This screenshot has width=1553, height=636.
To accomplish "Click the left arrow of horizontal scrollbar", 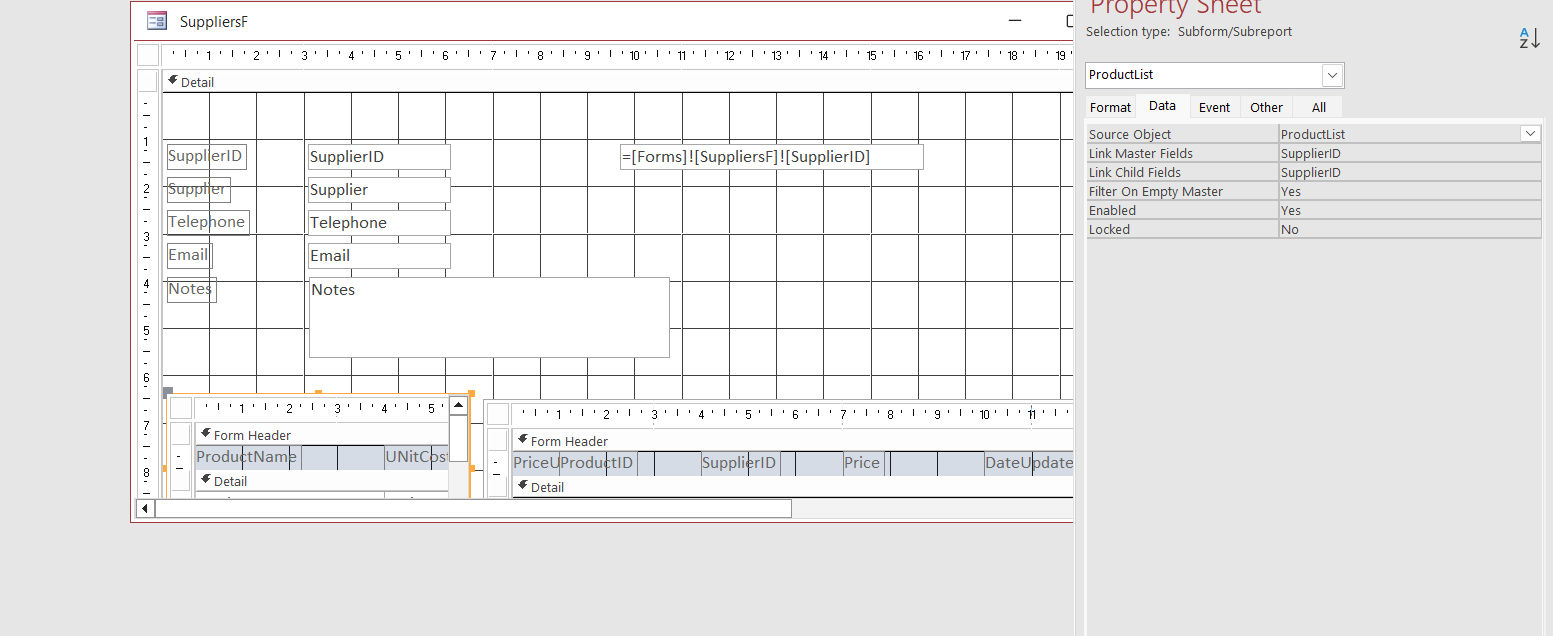I will 144,508.
